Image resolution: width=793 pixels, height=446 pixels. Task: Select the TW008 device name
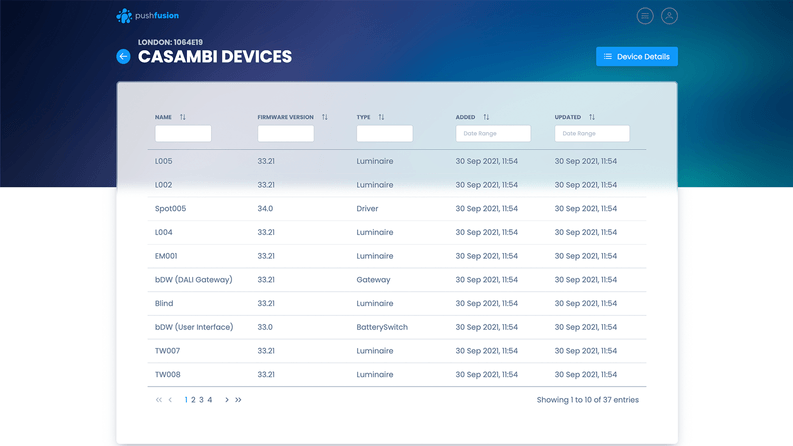(167, 375)
